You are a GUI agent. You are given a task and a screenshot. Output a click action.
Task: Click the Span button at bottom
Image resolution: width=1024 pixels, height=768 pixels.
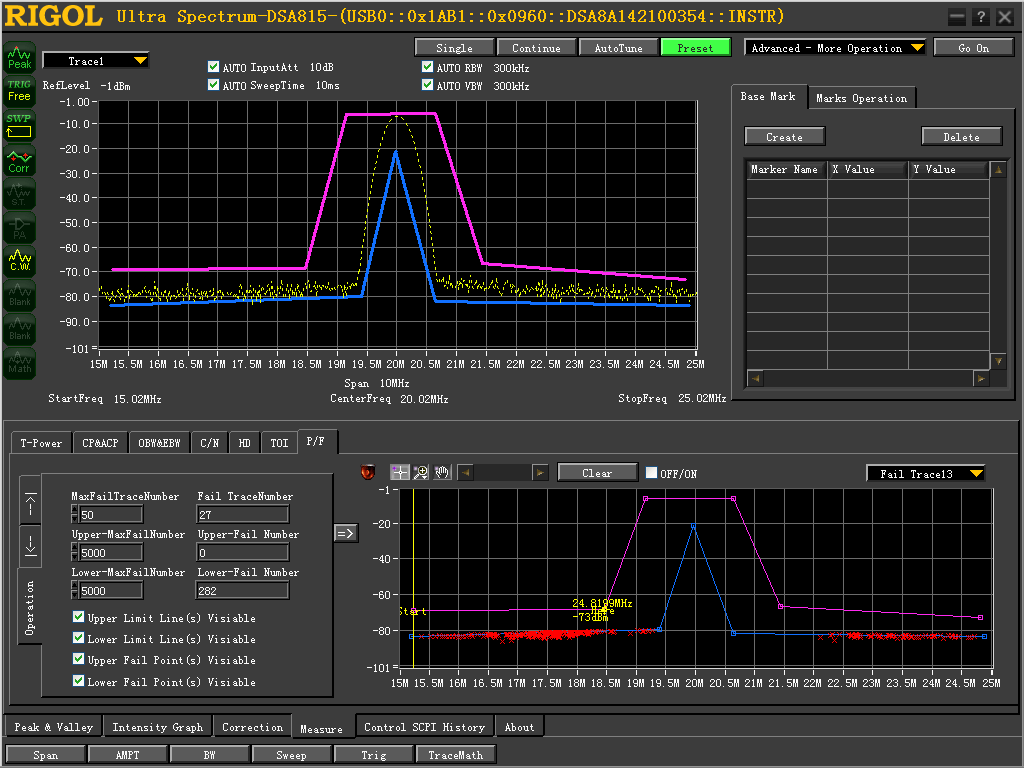(46, 754)
